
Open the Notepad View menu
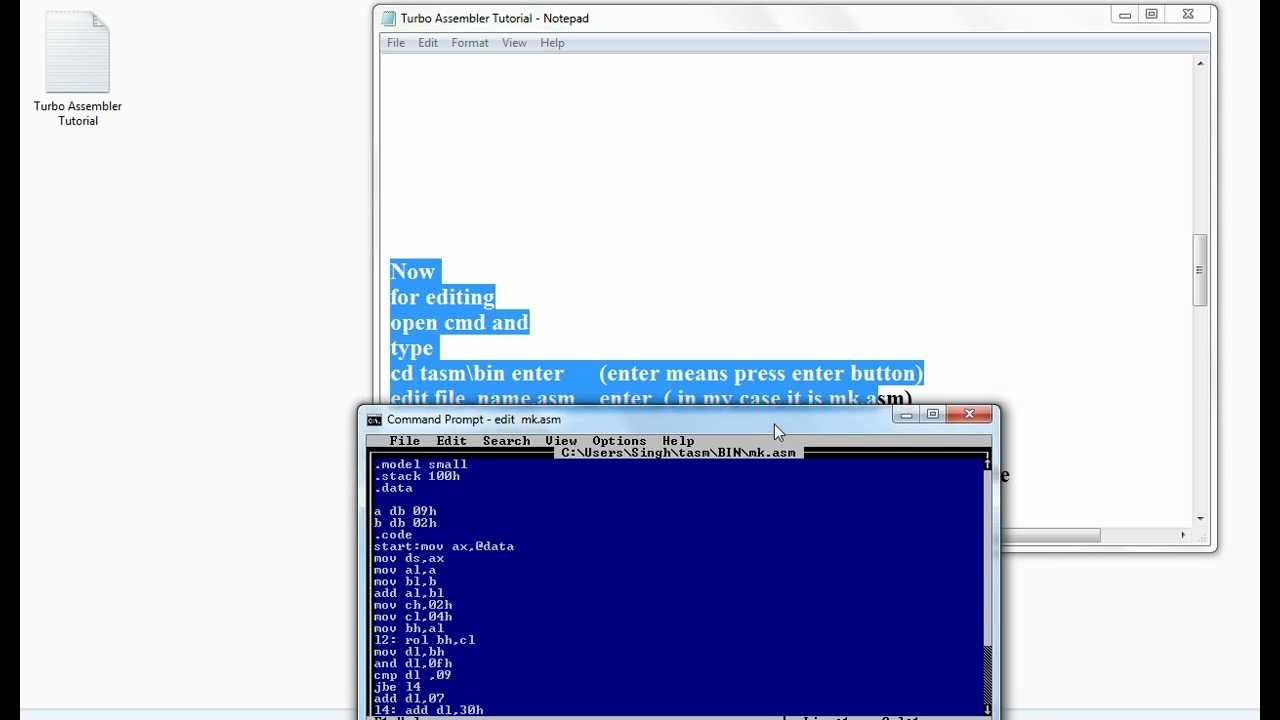pyautogui.click(x=514, y=43)
